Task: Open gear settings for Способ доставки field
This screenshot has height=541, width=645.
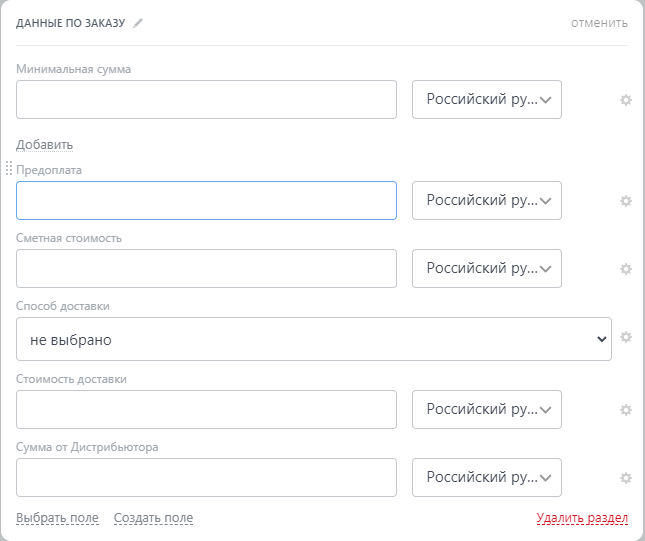Action: pyautogui.click(x=626, y=337)
